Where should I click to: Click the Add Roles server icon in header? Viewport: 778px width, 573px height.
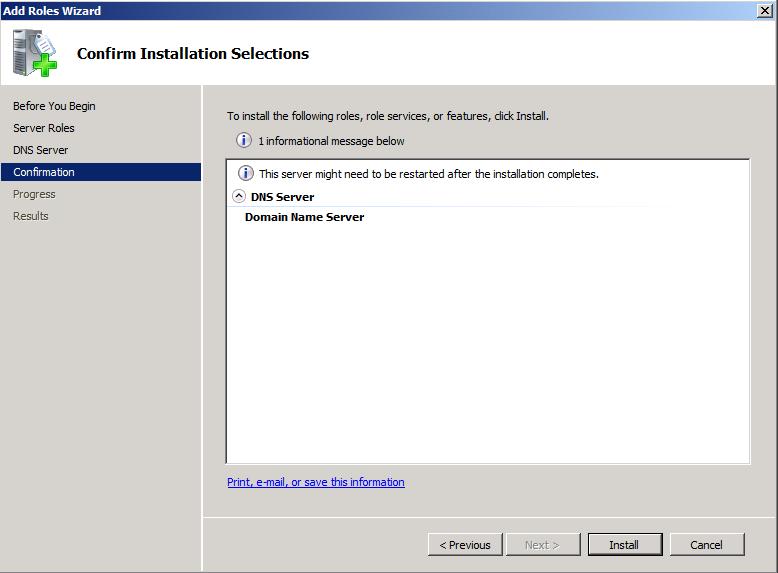point(35,53)
